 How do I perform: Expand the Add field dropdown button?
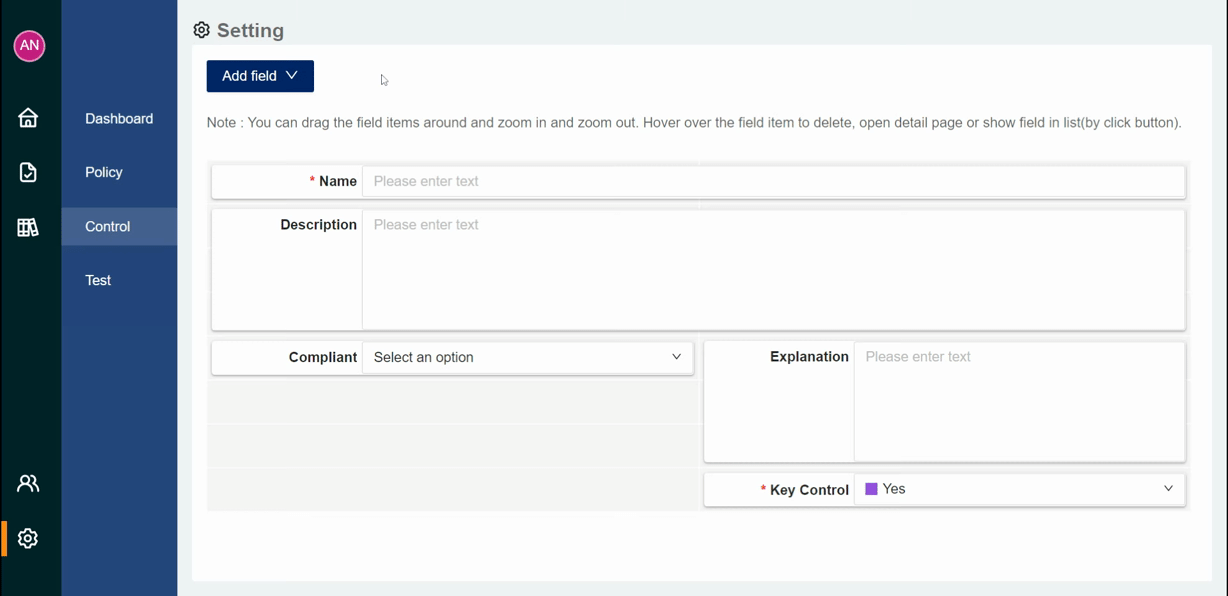260,76
